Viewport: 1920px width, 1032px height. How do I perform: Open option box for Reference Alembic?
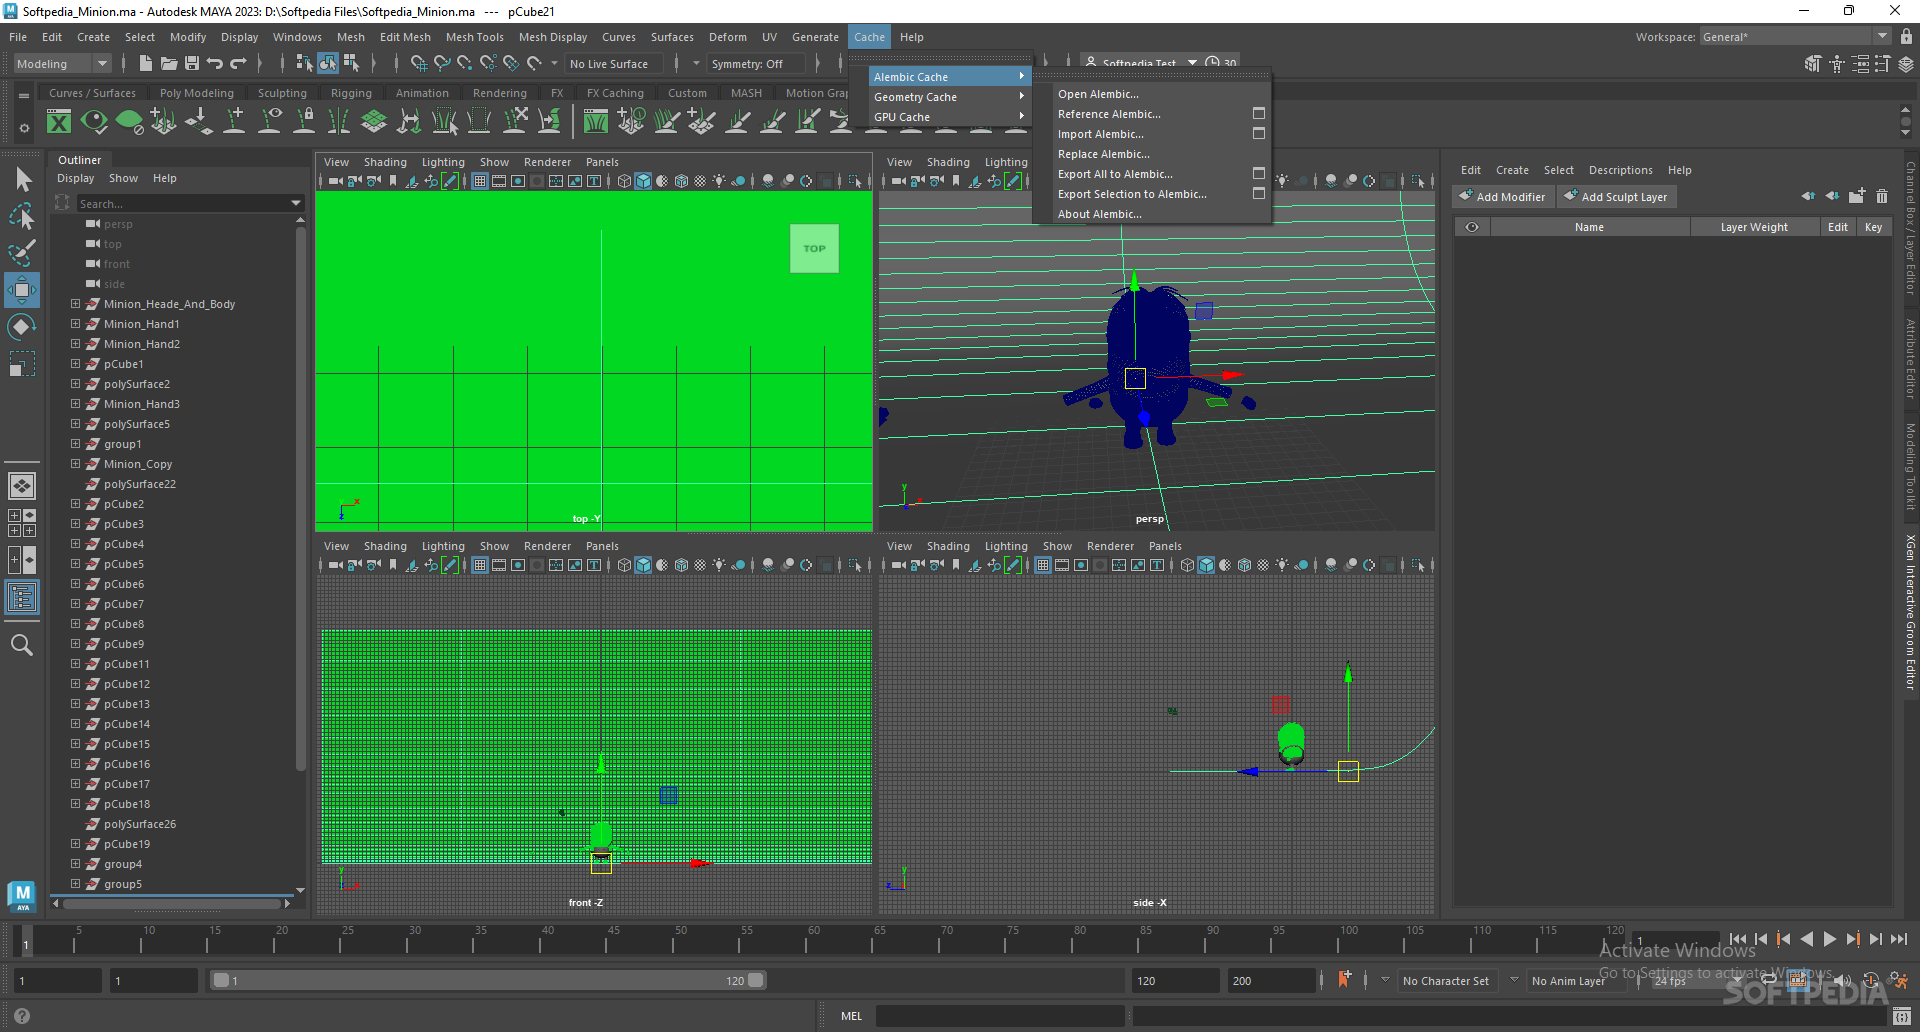1259,114
